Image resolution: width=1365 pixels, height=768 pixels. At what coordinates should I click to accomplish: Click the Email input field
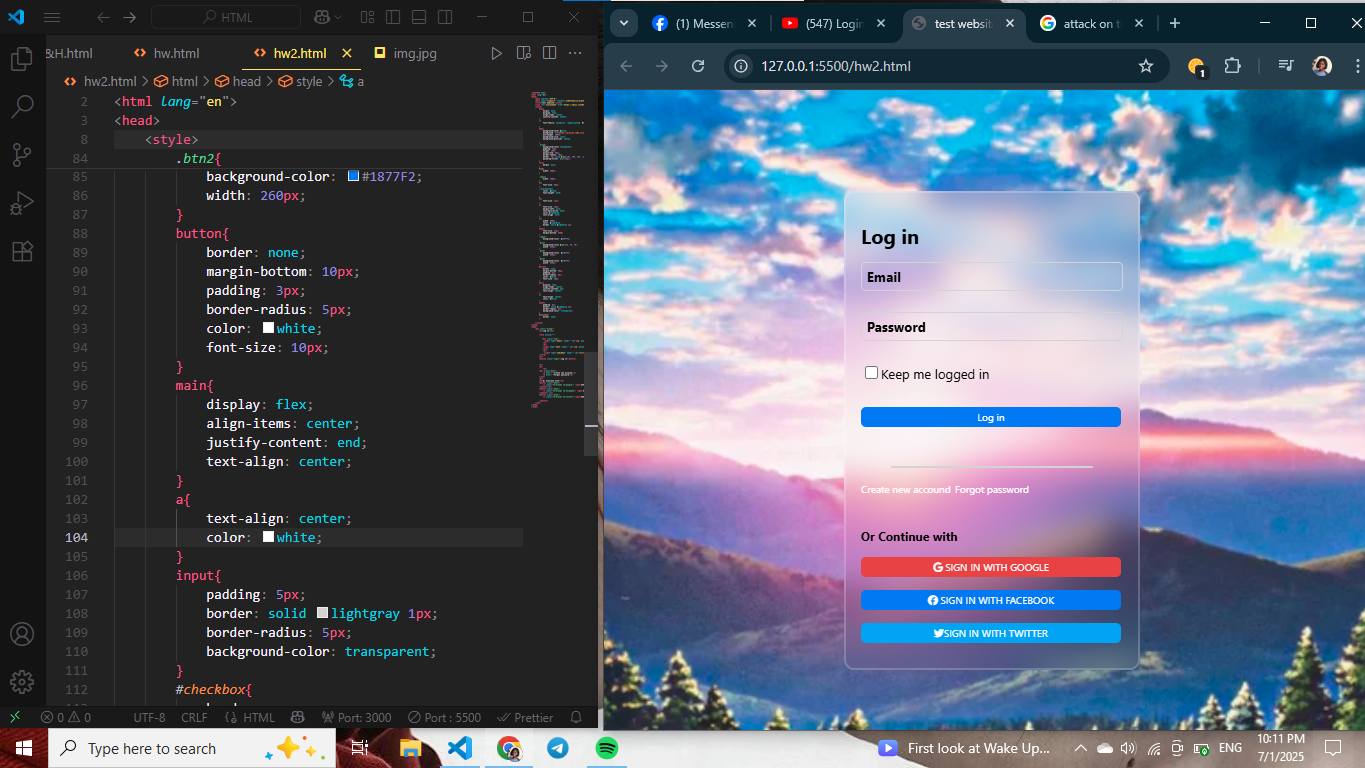pyautogui.click(x=992, y=277)
